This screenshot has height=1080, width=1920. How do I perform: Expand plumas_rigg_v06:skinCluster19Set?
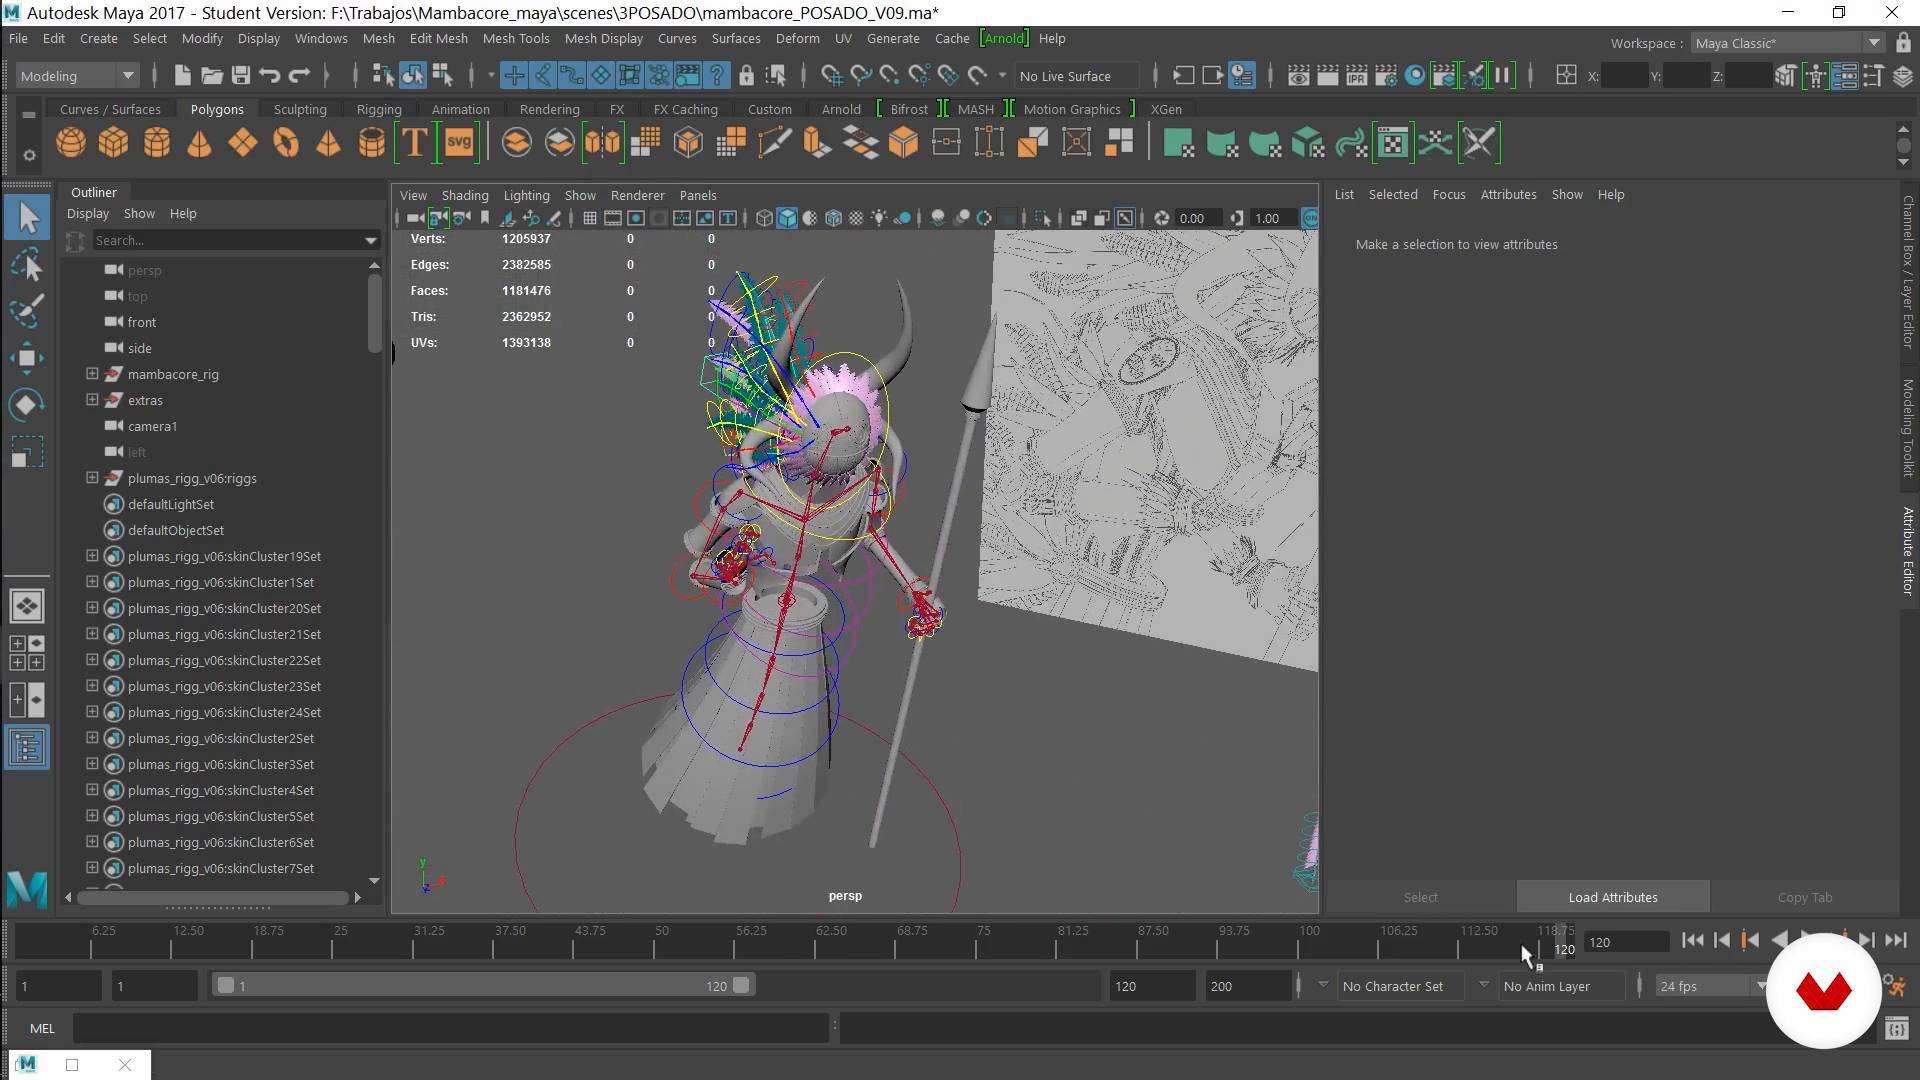click(92, 556)
